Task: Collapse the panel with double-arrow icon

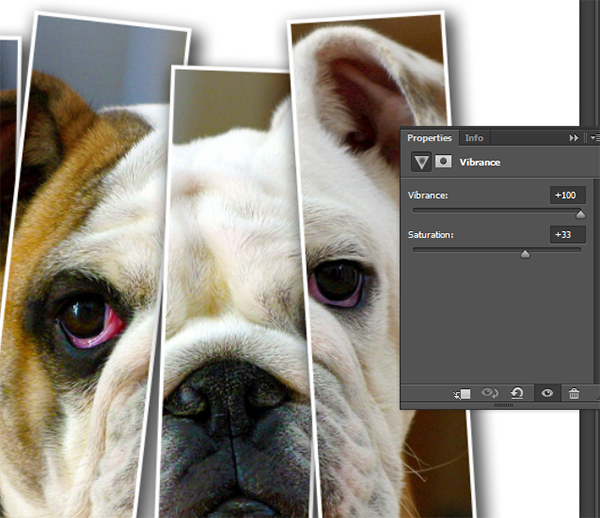Action: coord(574,138)
